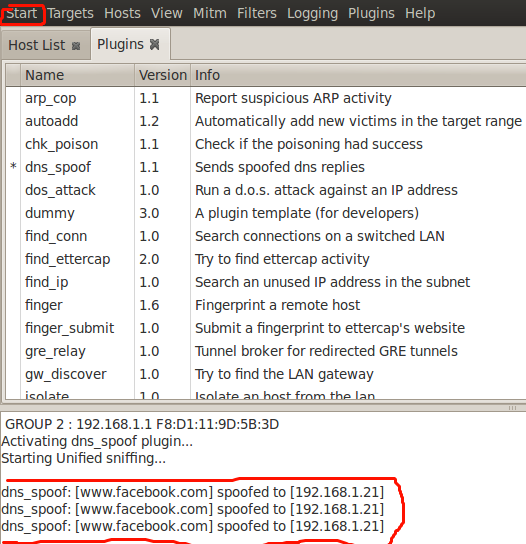Open the View menu
The image size is (526, 544).
click(x=167, y=14)
